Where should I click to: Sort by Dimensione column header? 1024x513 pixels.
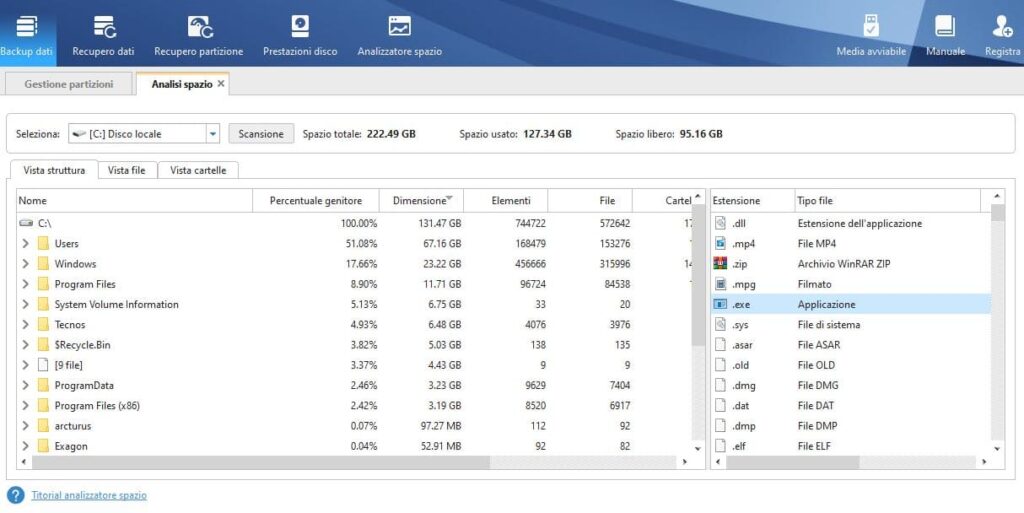[421, 200]
